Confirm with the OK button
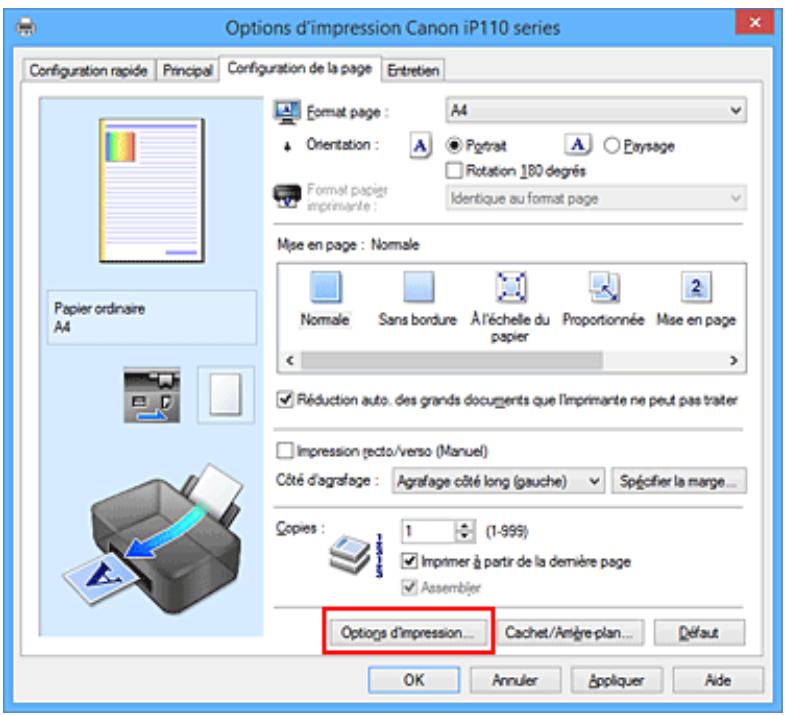Viewport: 785px width, 715px height. [414, 680]
